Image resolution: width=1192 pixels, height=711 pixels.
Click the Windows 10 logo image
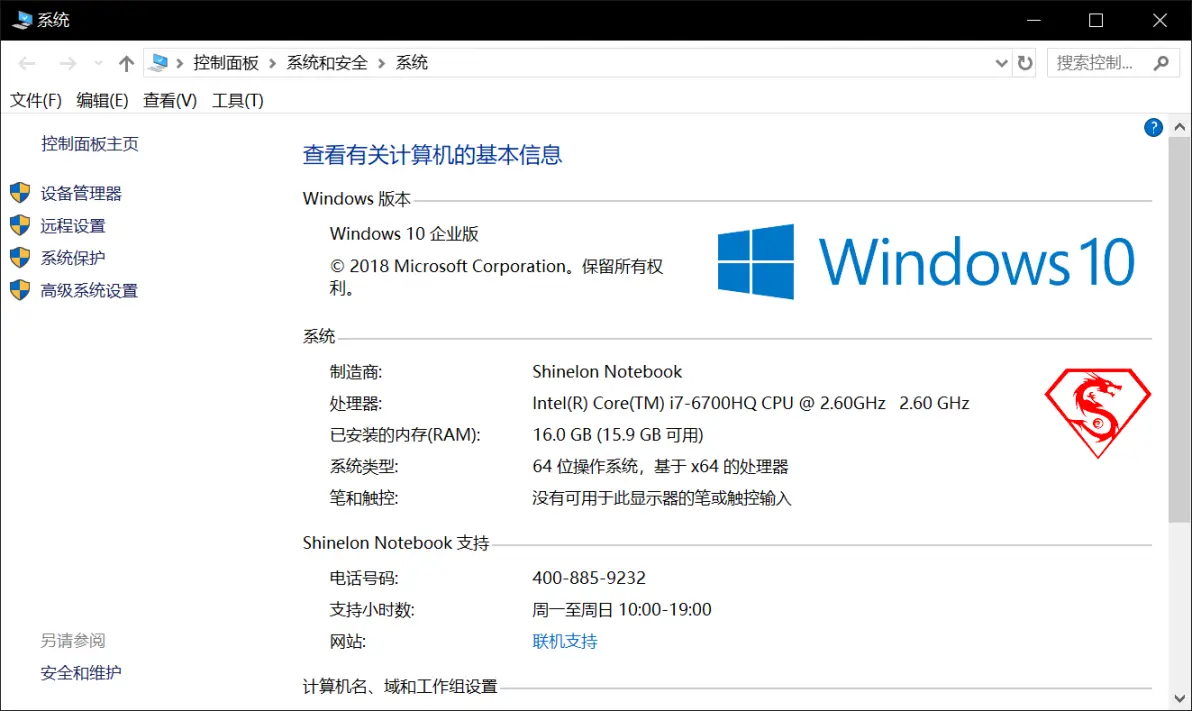pyautogui.click(x=926, y=262)
